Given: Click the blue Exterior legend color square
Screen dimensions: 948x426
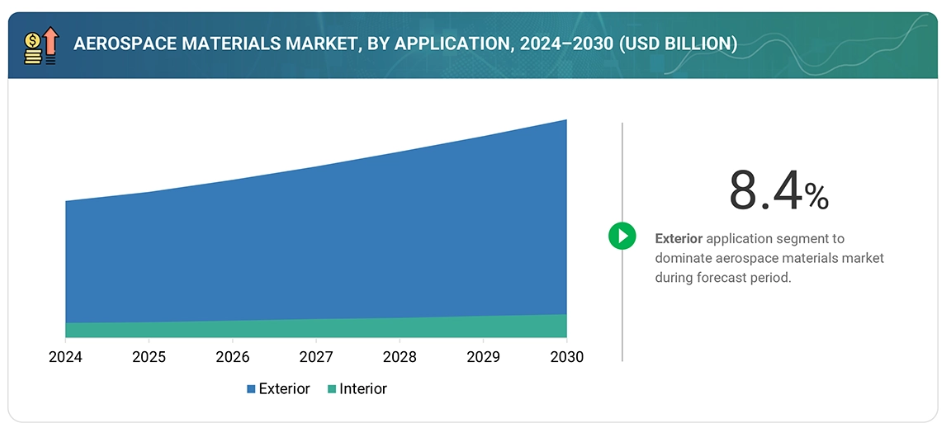Looking at the screenshot, I should [x=250, y=389].
